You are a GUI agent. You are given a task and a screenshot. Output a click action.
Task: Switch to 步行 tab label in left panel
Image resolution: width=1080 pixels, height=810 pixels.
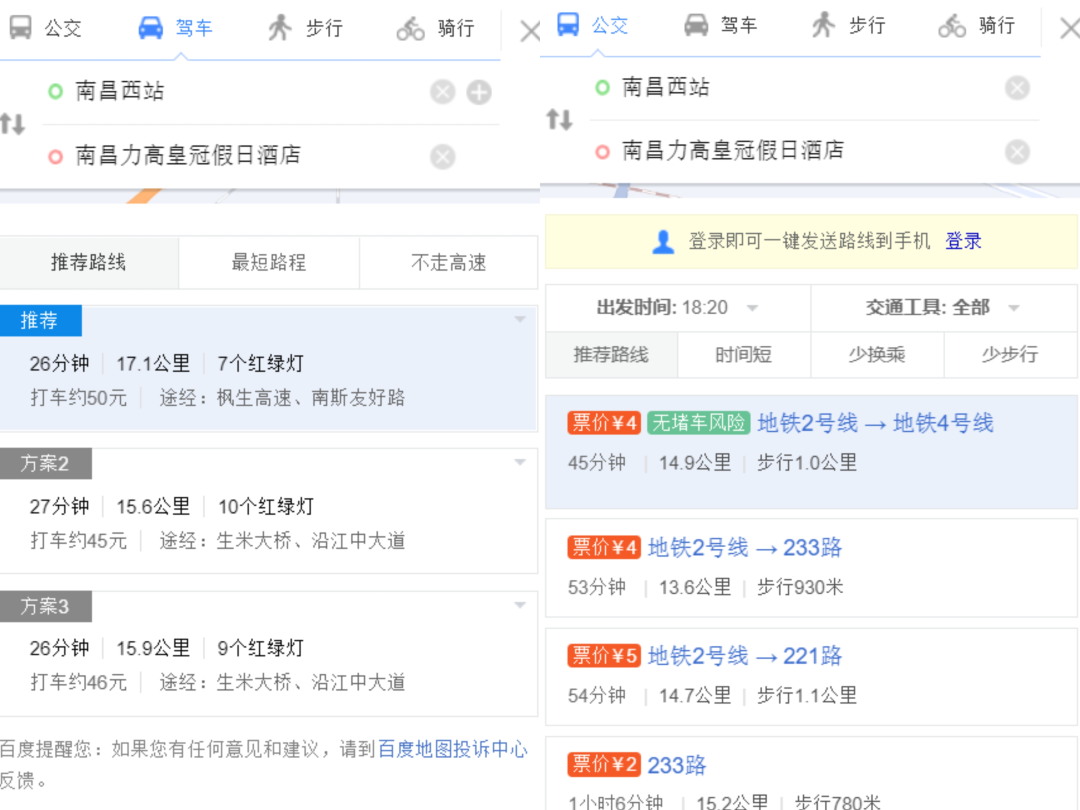324,28
